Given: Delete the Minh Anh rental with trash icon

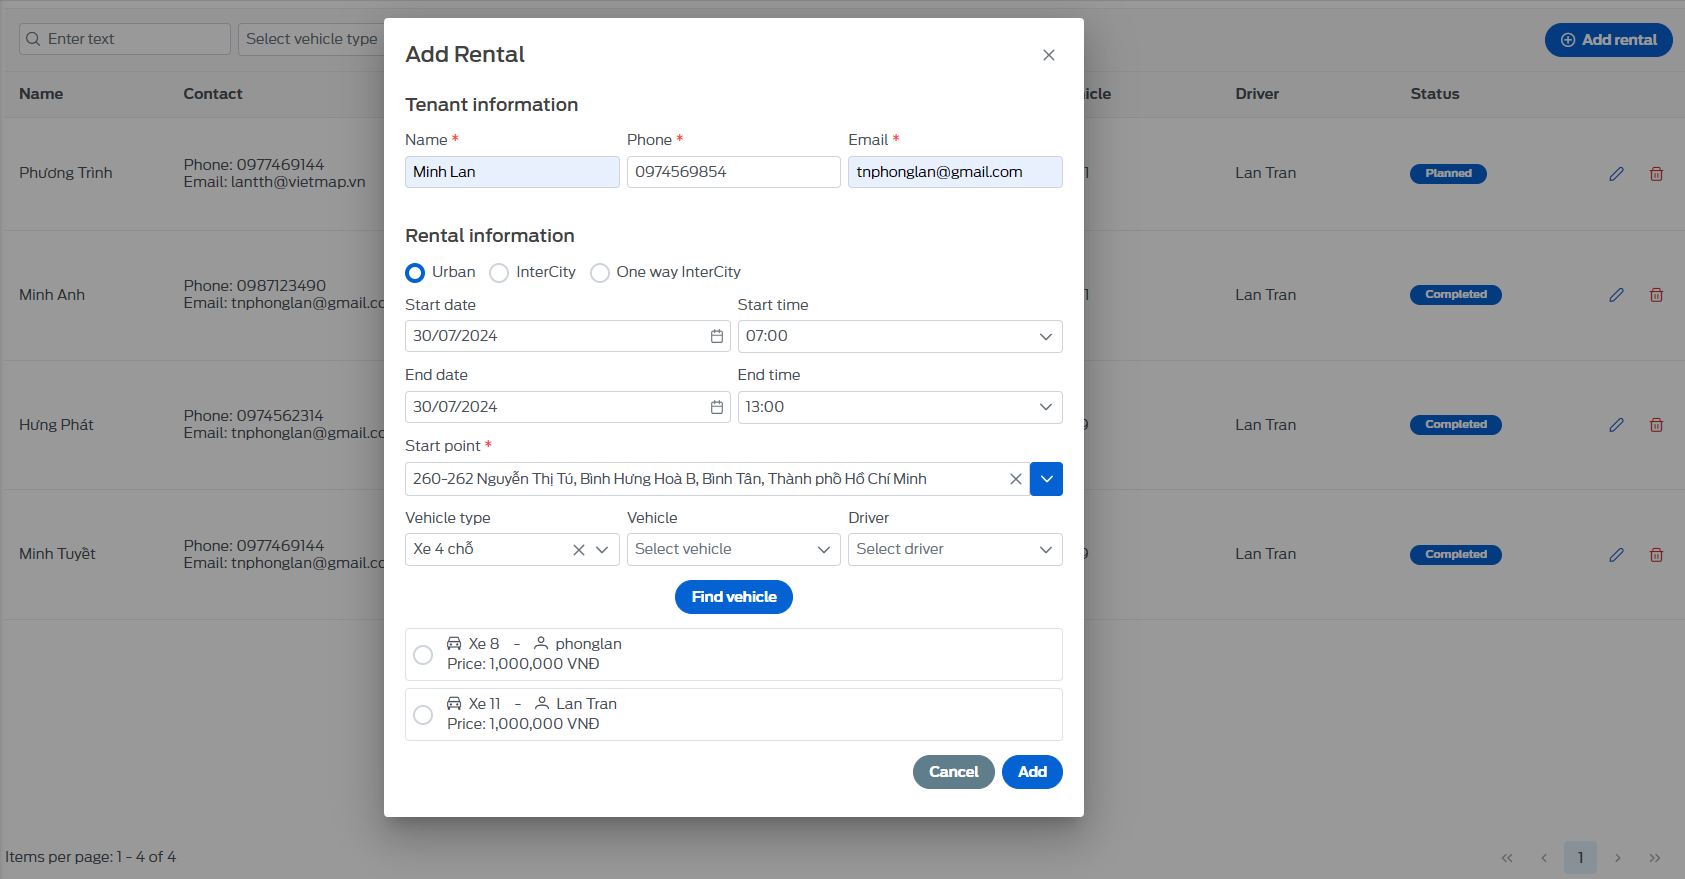Looking at the screenshot, I should point(1656,295).
